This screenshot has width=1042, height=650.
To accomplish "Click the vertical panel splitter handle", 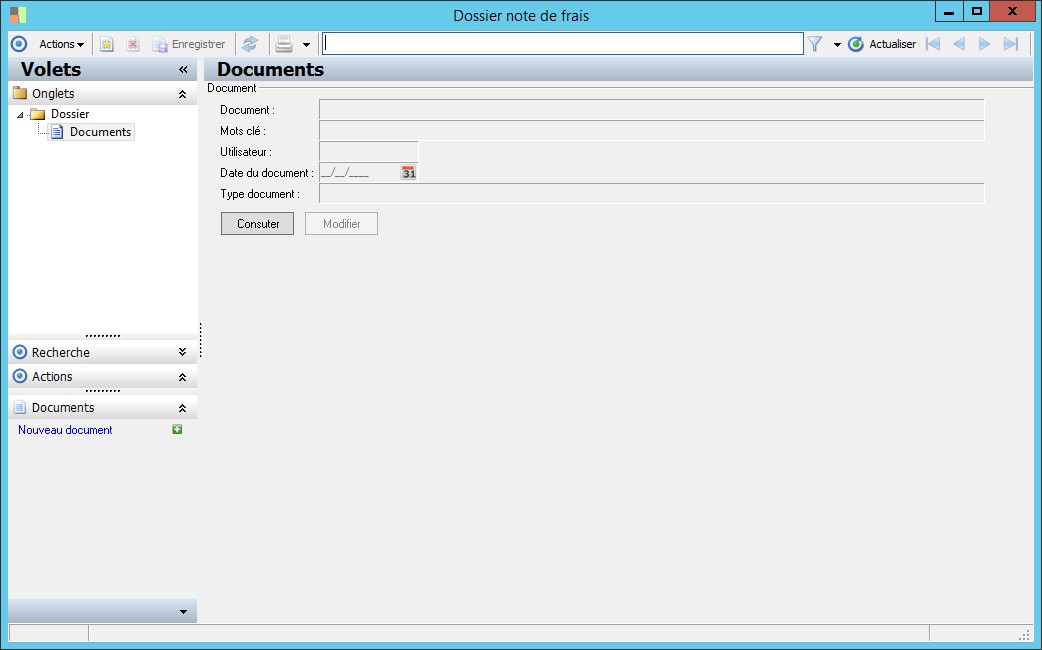I will pyautogui.click(x=201, y=340).
